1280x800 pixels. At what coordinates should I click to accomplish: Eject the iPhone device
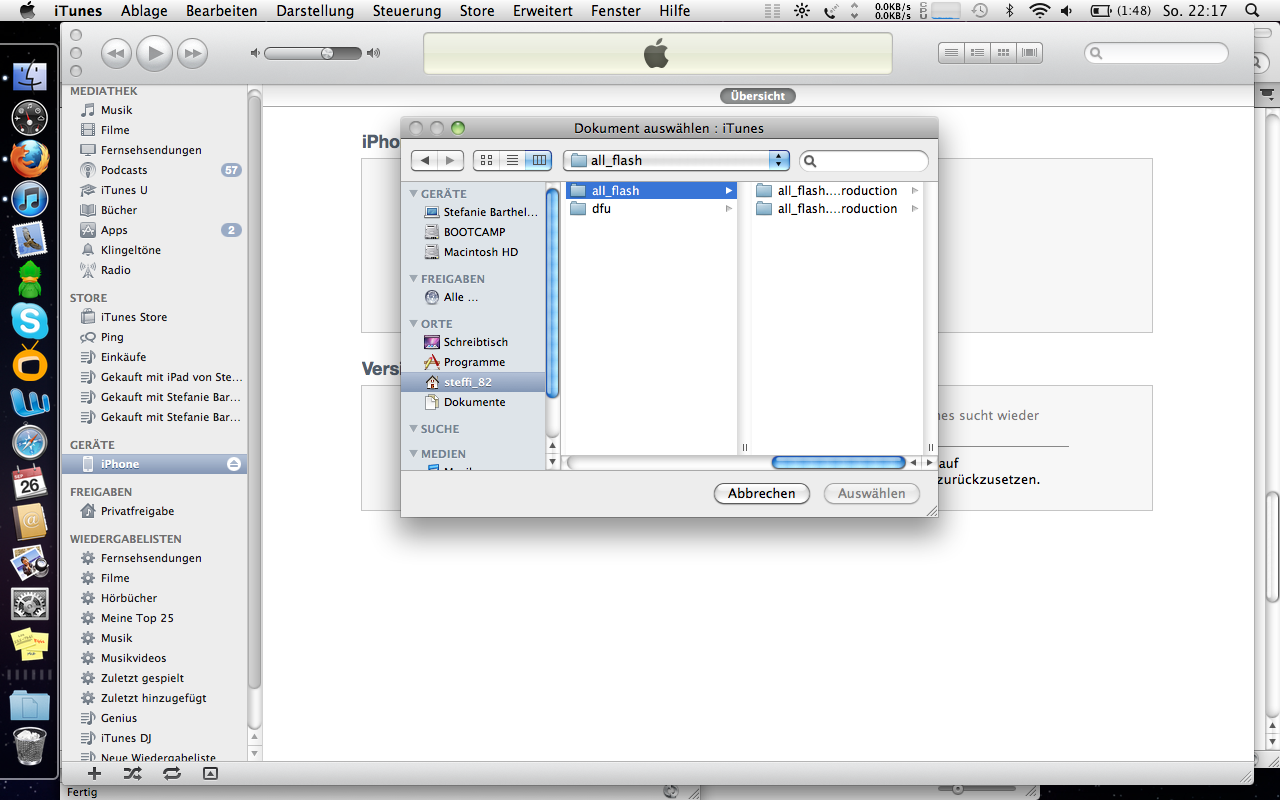233,464
